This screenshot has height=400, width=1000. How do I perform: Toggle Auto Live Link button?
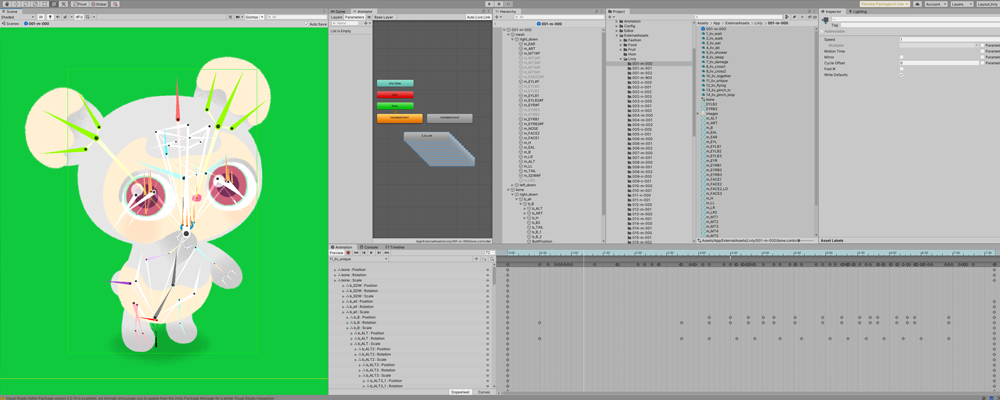point(478,17)
